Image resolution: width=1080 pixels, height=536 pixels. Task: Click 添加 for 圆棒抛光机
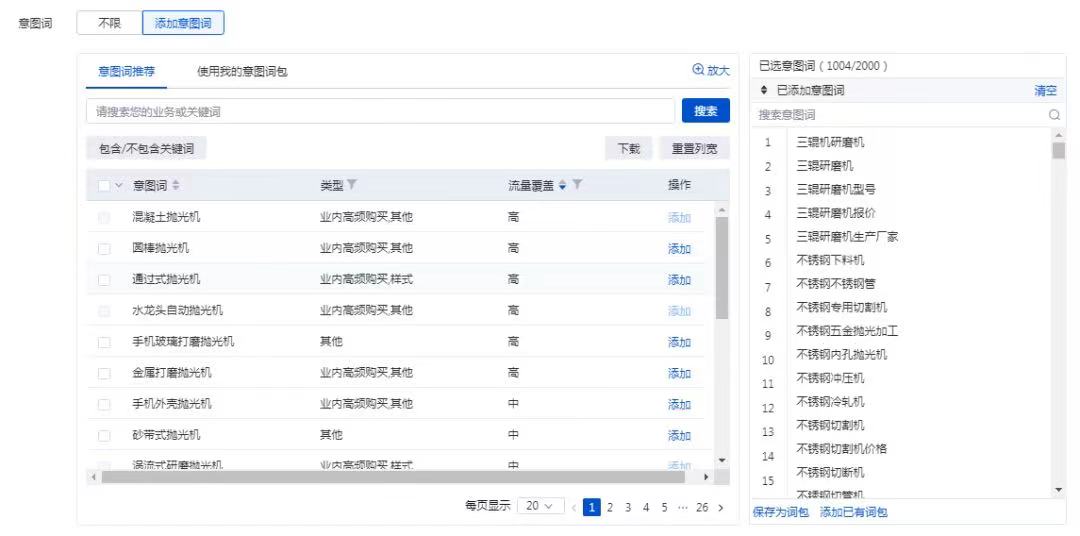click(679, 249)
